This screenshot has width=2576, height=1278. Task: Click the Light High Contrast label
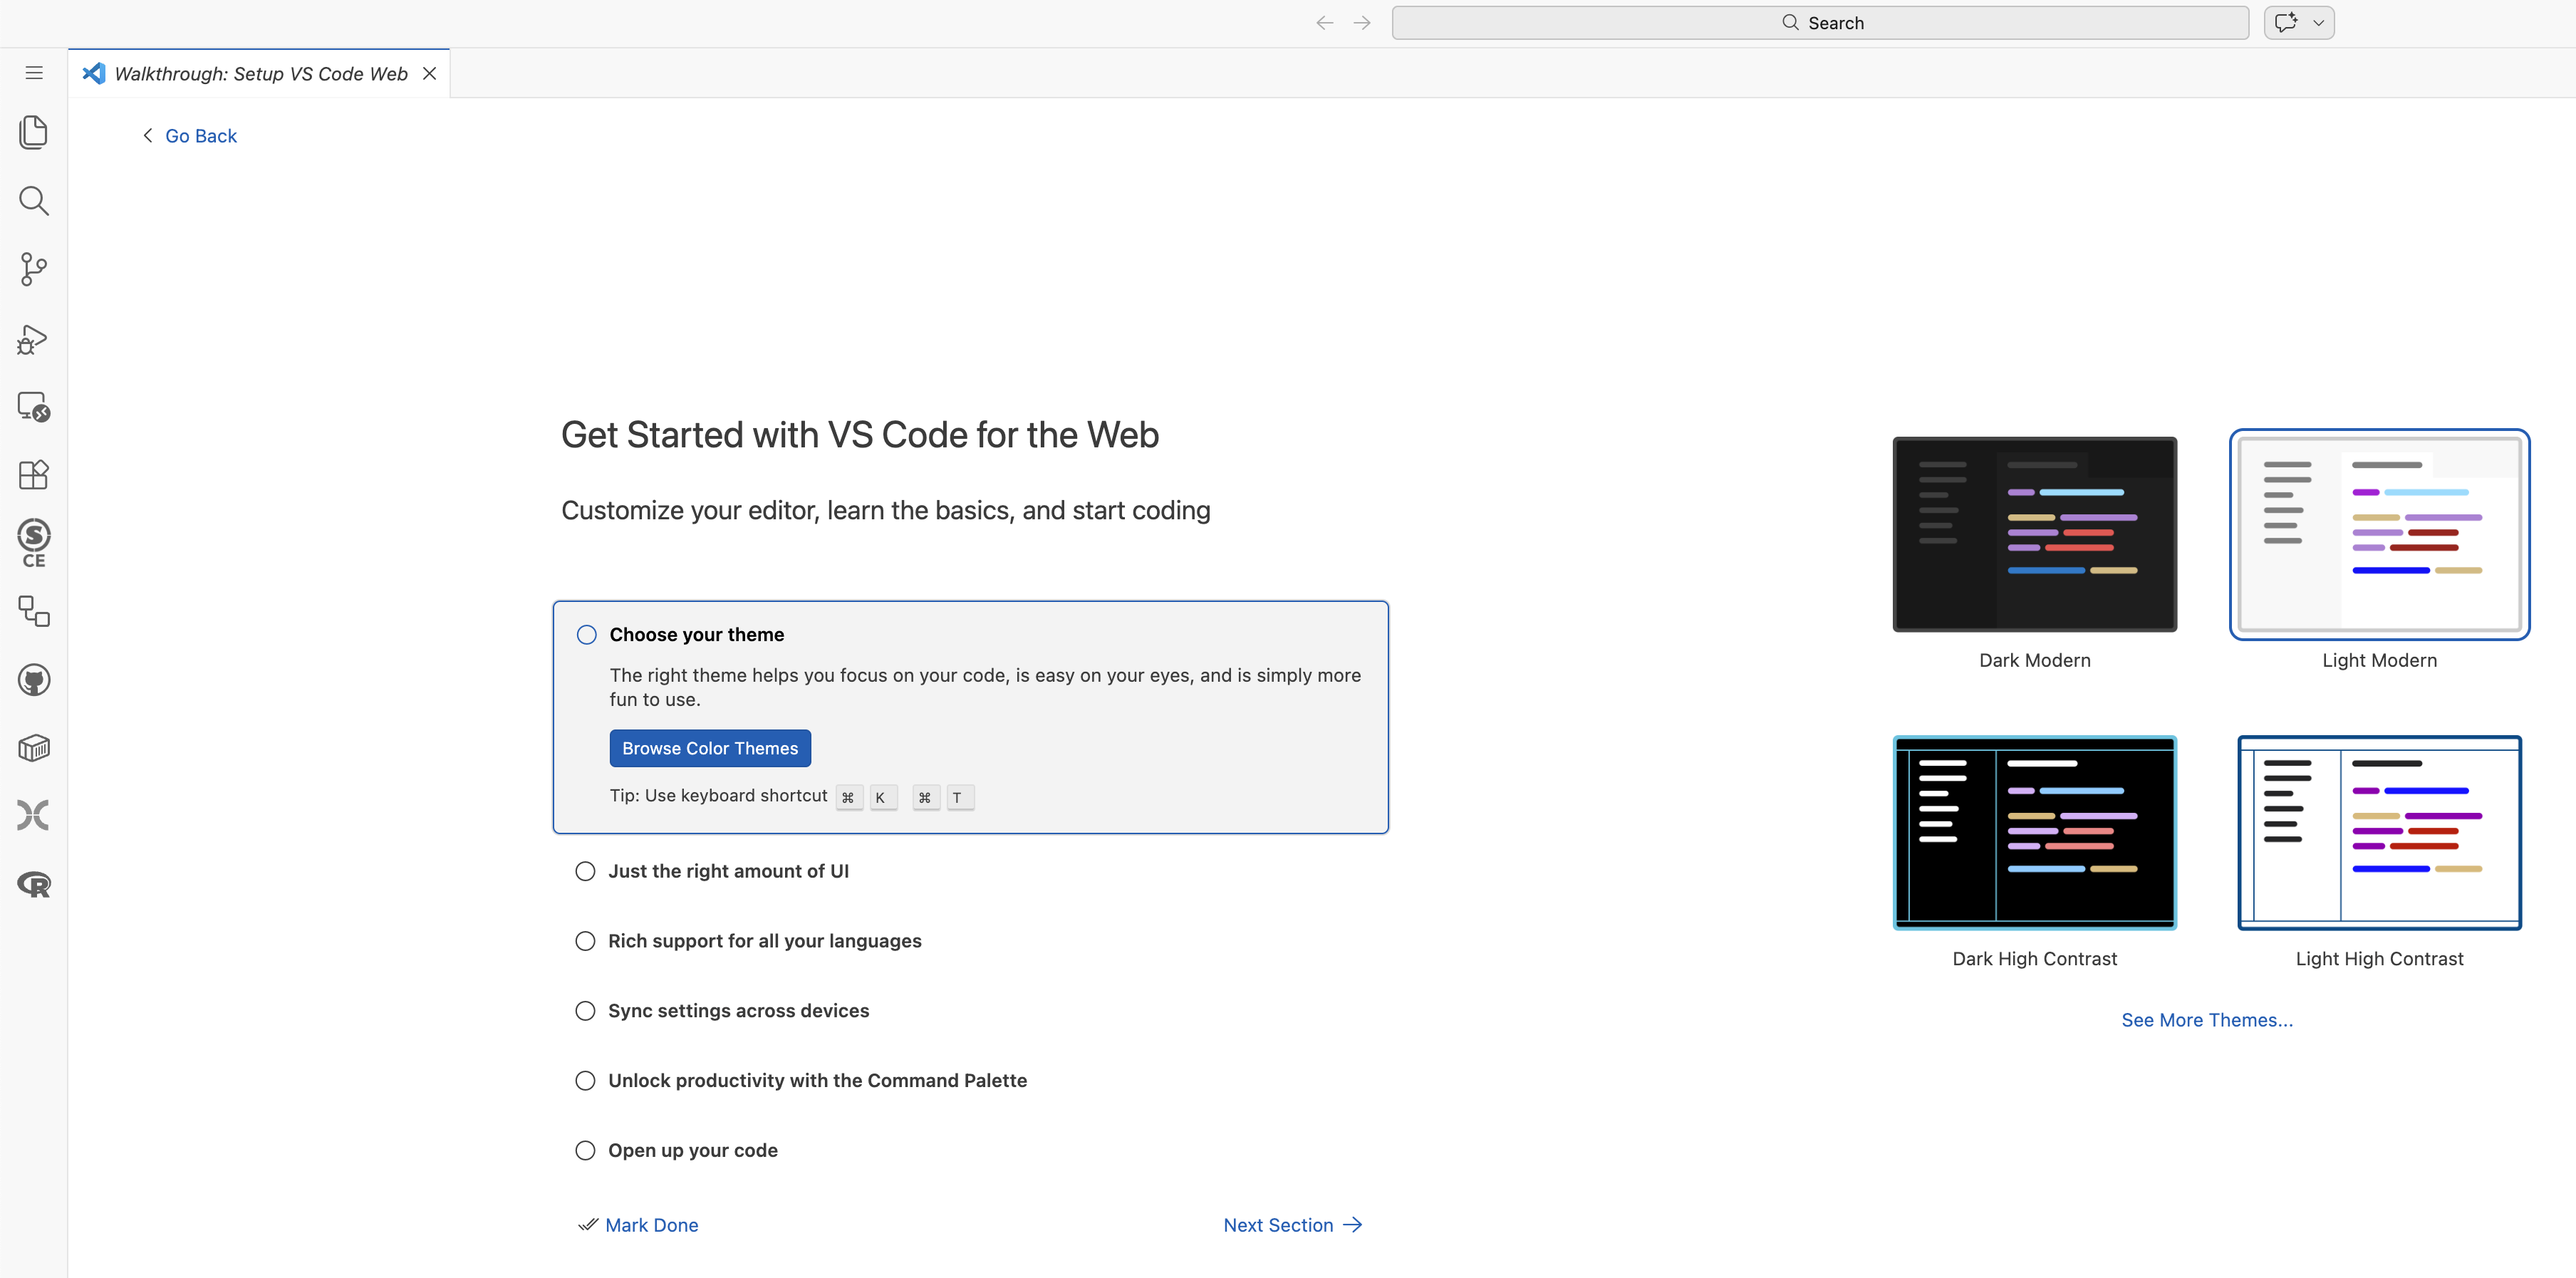2379,959
